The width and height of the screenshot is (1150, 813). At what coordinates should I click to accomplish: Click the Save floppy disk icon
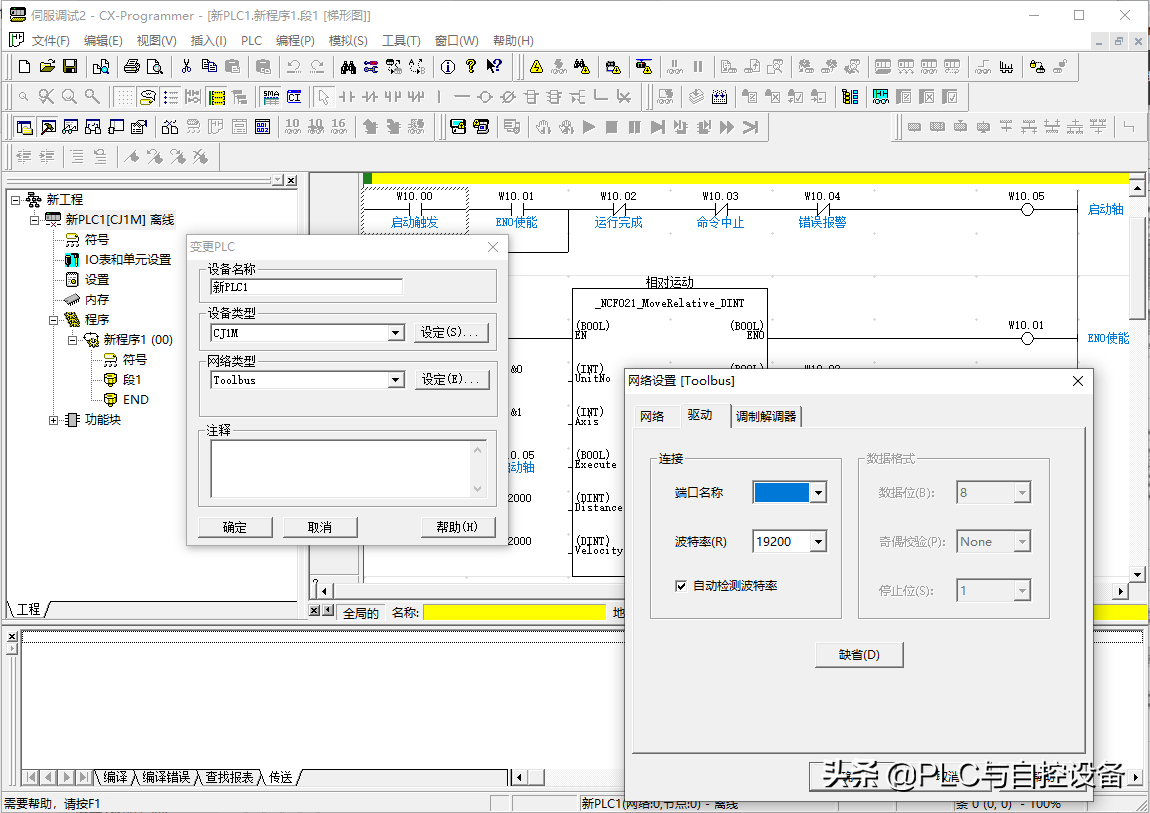[70, 67]
